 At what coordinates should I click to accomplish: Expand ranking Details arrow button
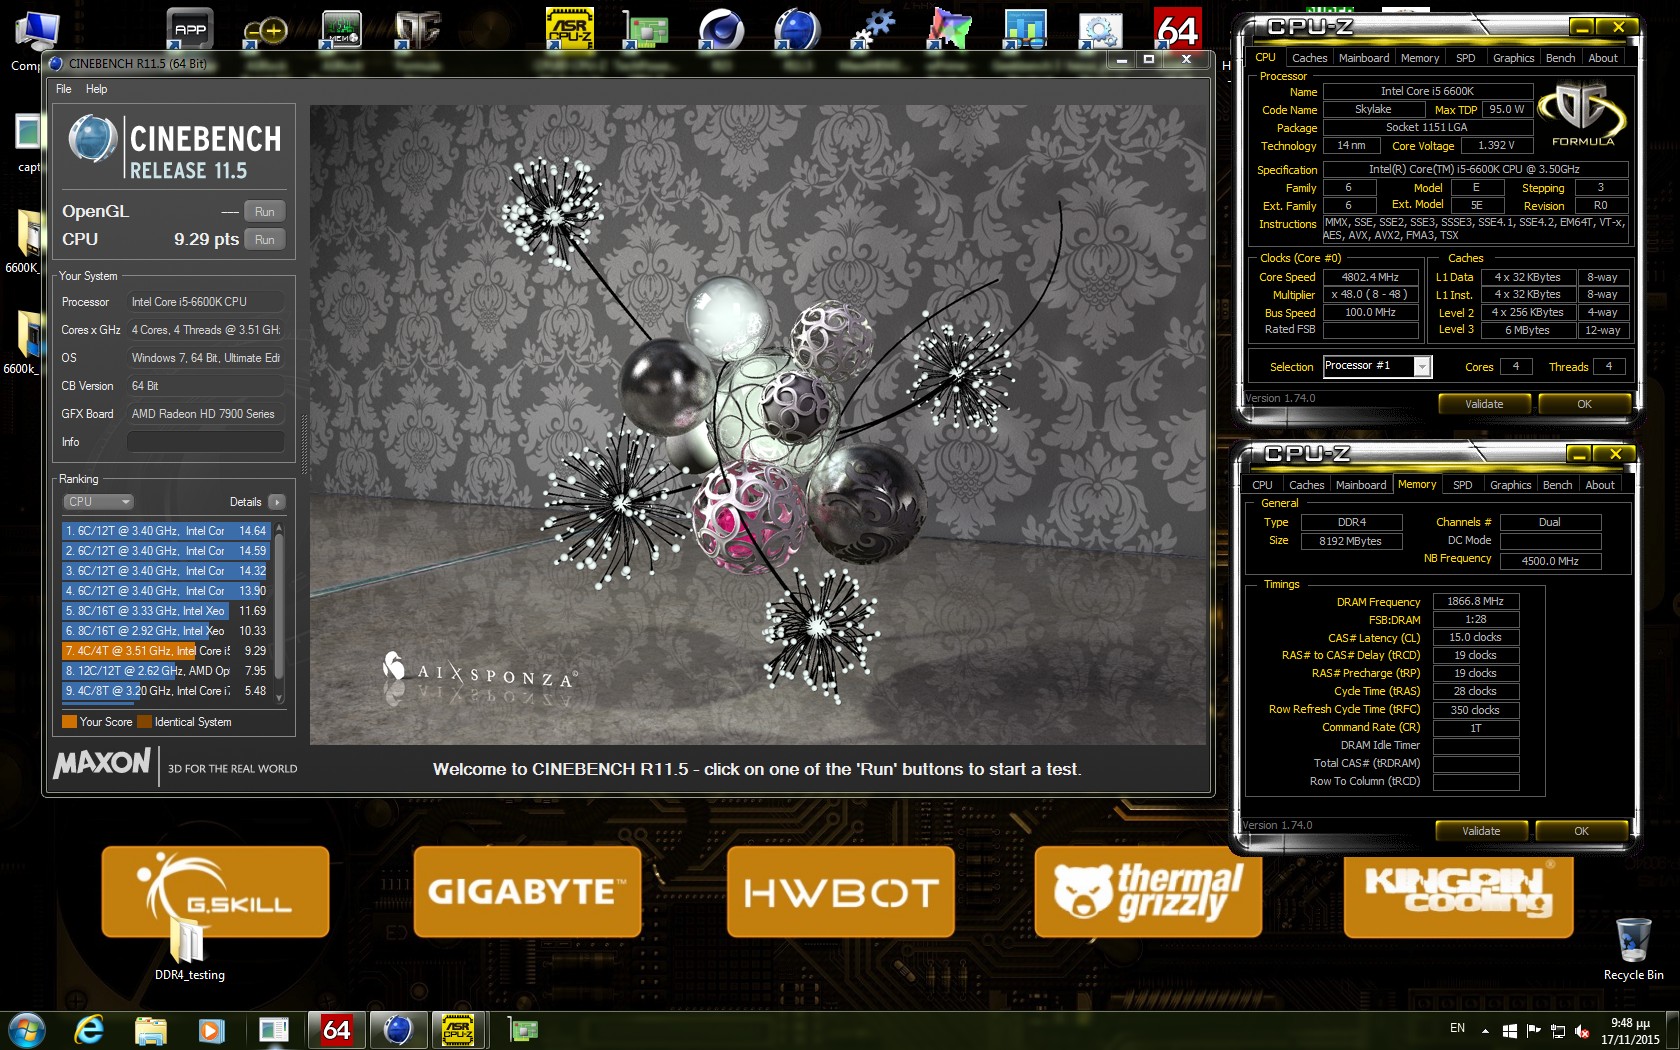pos(277,502)
